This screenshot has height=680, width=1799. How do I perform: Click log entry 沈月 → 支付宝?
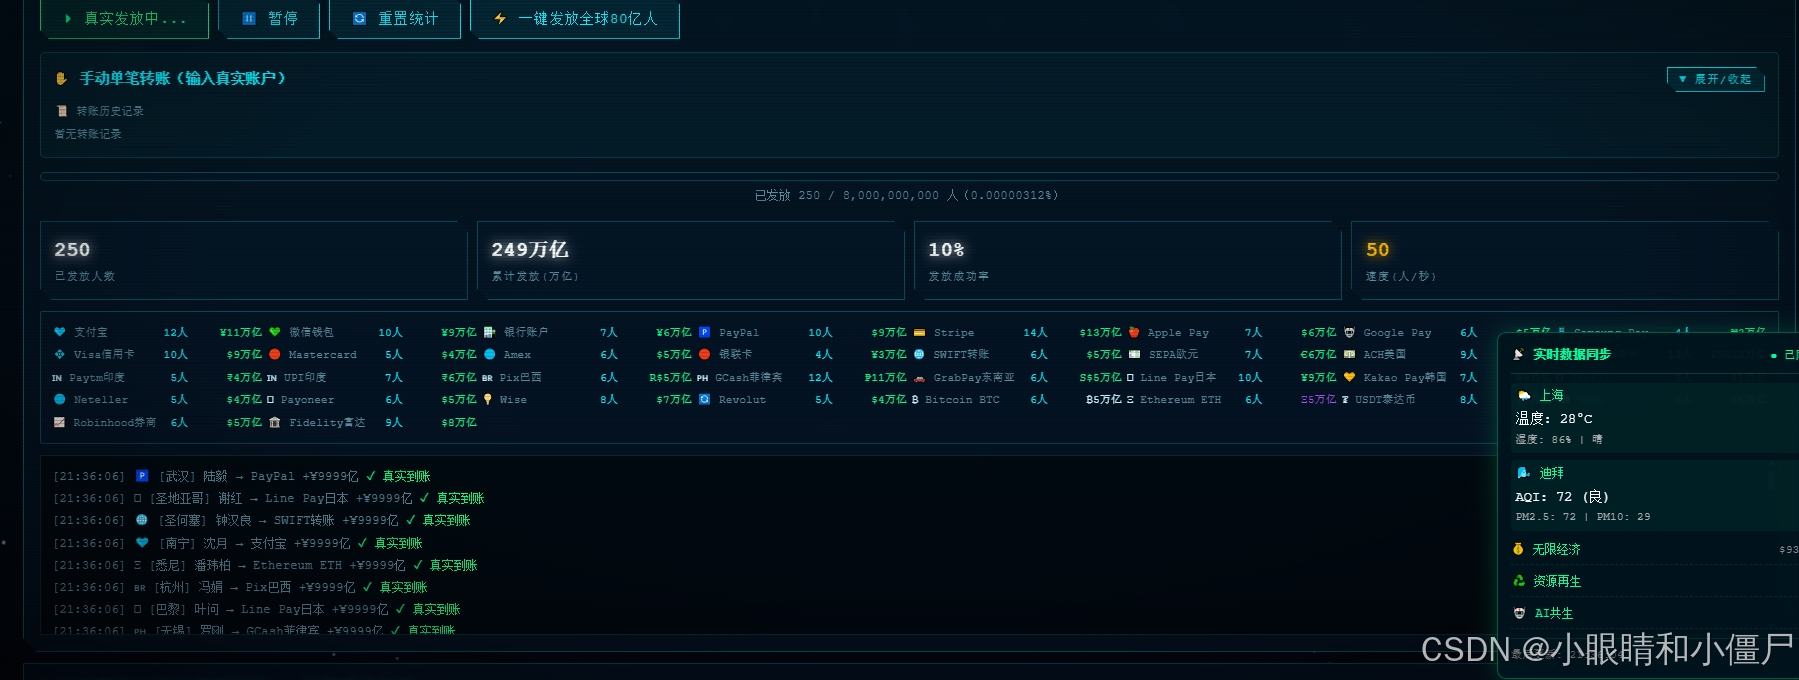(x=238, y=543)
